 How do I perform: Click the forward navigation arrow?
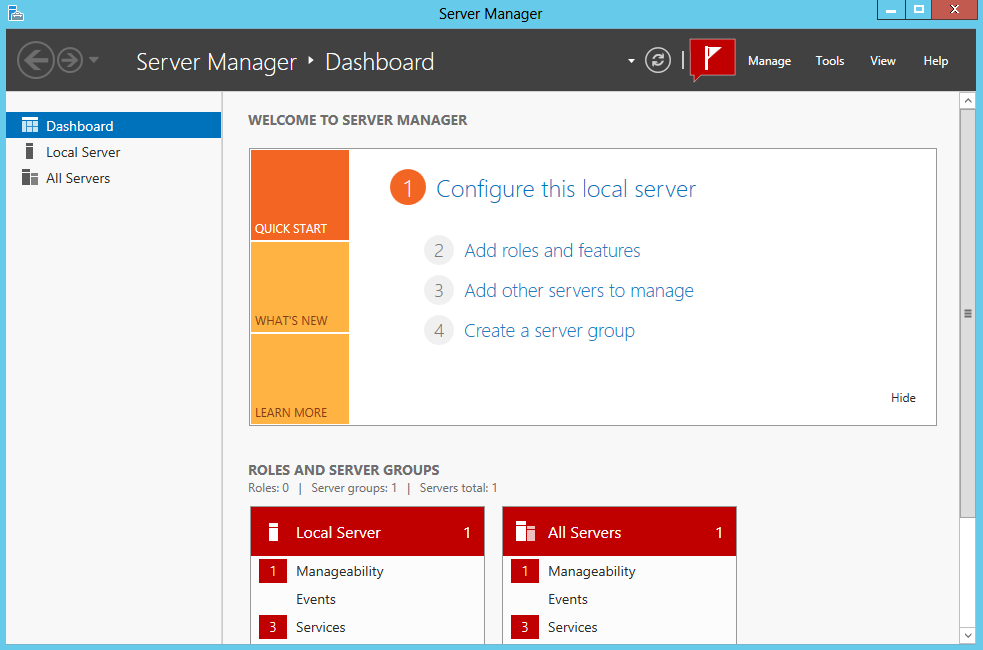[70, 60]
